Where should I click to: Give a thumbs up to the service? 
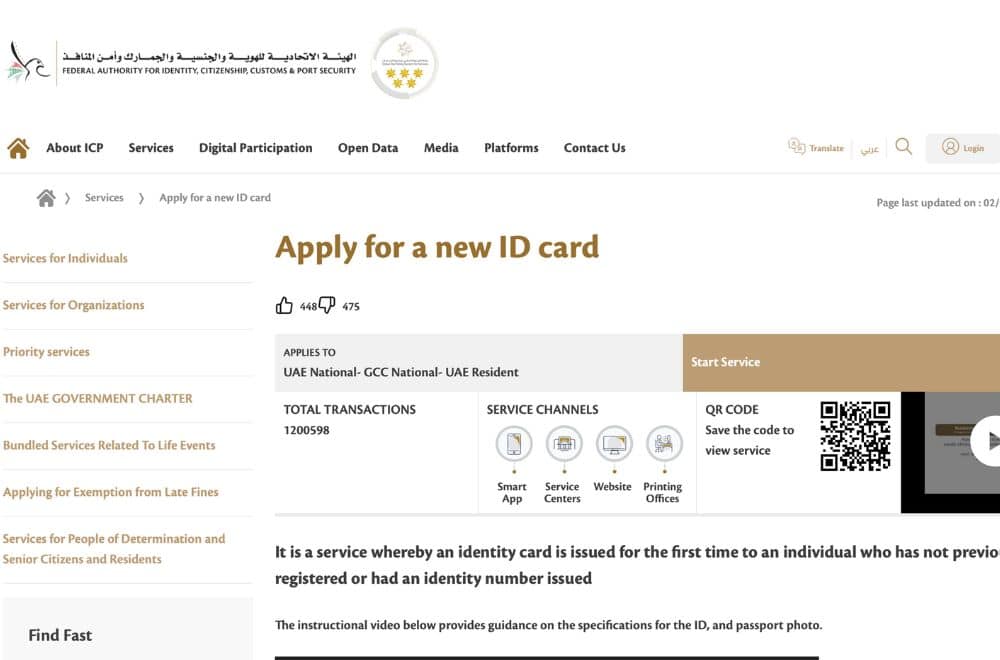[x=285, y=304]
